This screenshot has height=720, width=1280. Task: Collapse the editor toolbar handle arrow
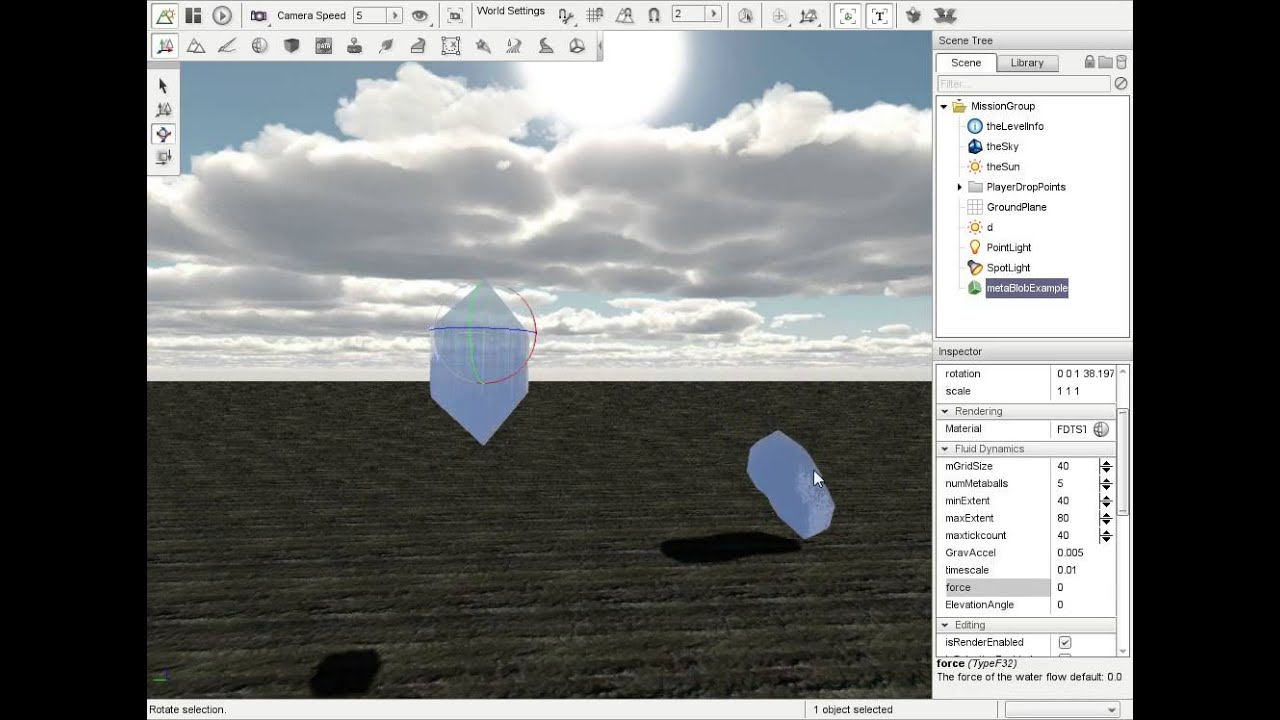(599, 45)
